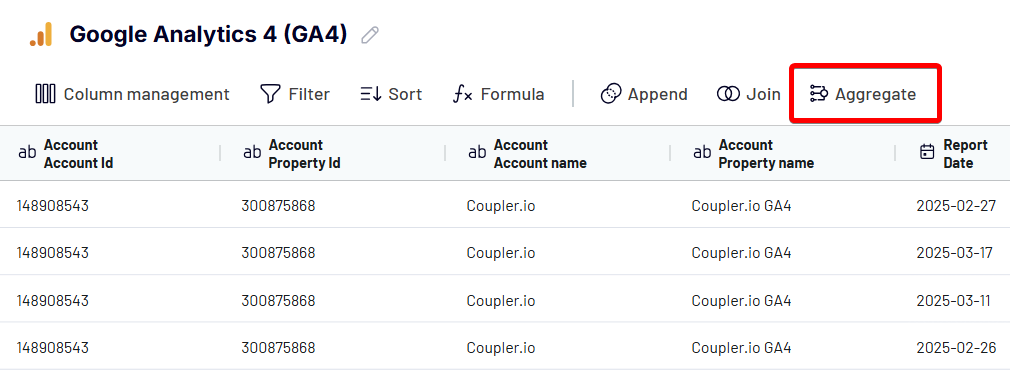Screen dimensions: 1010x372
Task: Click the Filter funnel icon
Action: [270, 94]
